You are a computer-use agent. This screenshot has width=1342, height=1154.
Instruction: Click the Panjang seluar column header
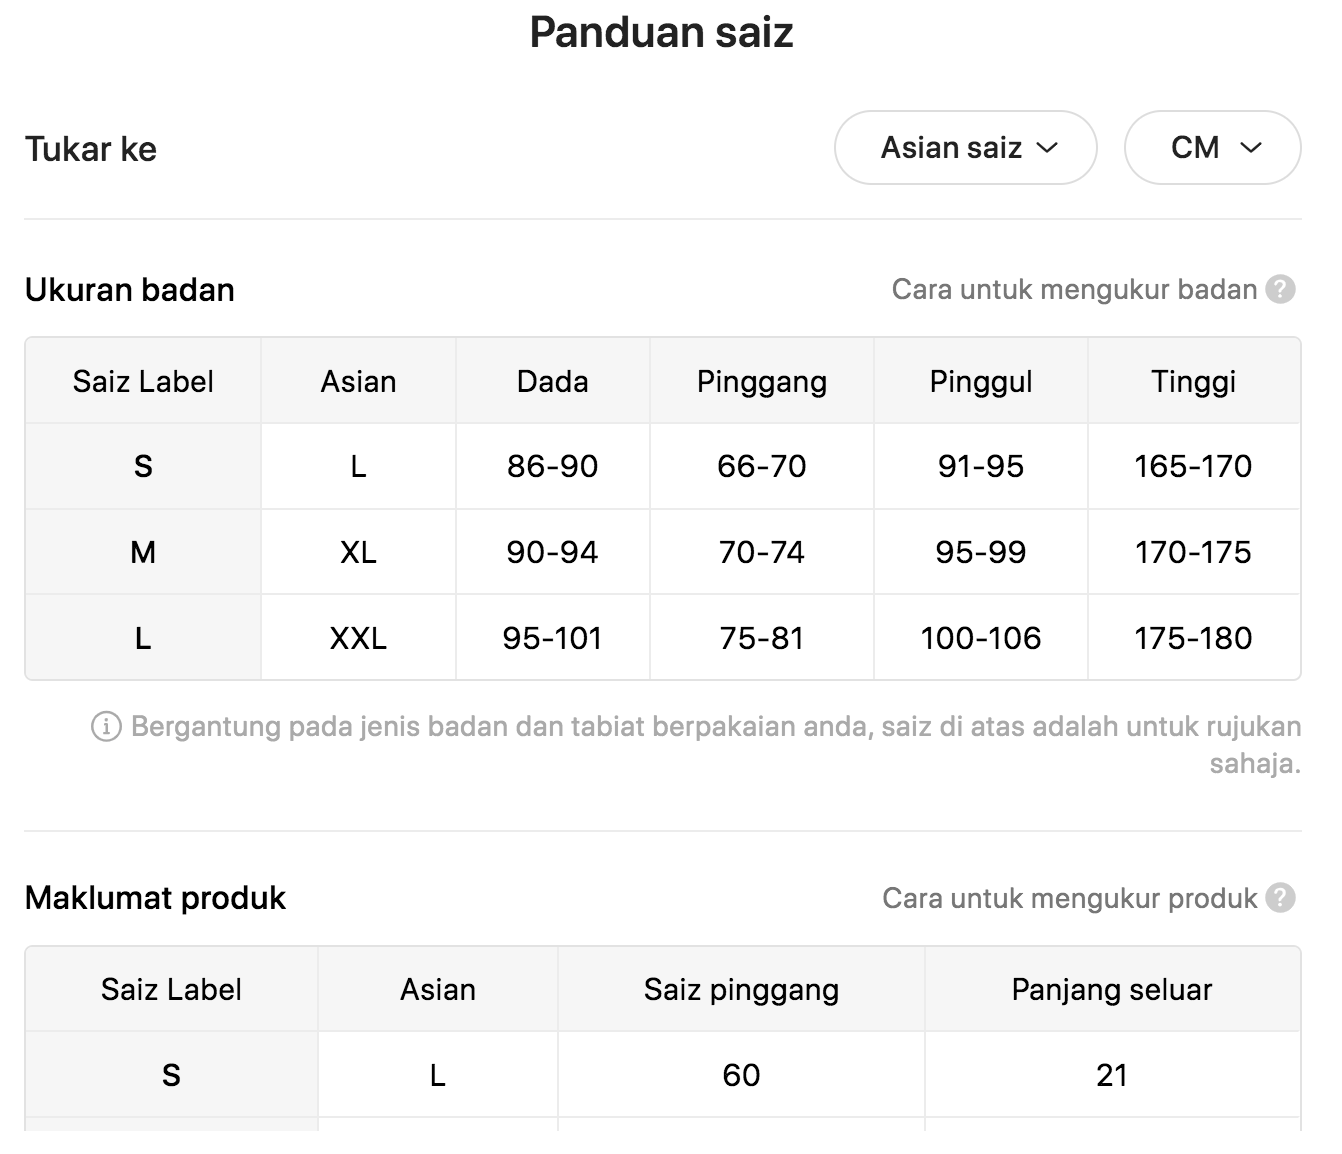click(1112, 989)
